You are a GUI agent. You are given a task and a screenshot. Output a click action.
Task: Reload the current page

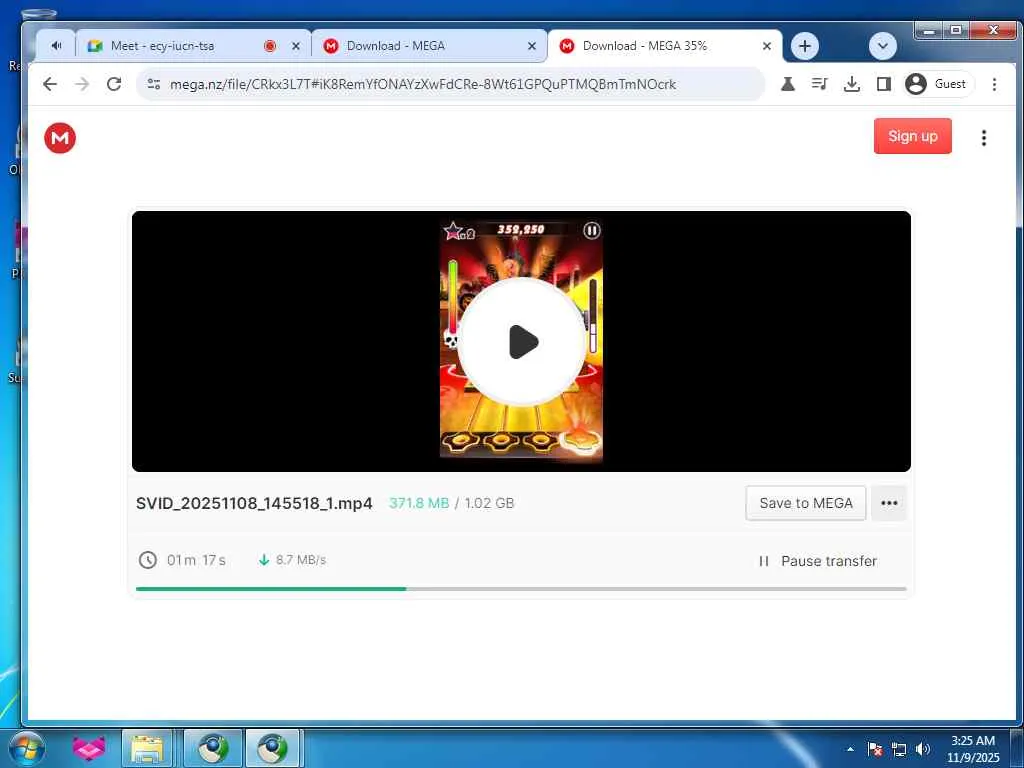[114, 84]
